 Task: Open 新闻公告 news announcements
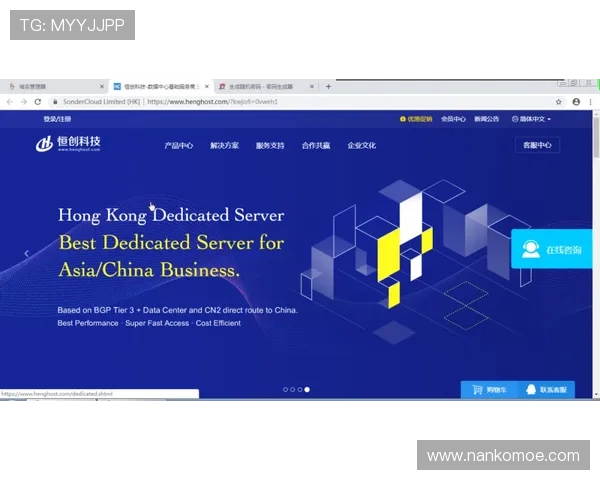pyautogui.click(x=487, y=119)
